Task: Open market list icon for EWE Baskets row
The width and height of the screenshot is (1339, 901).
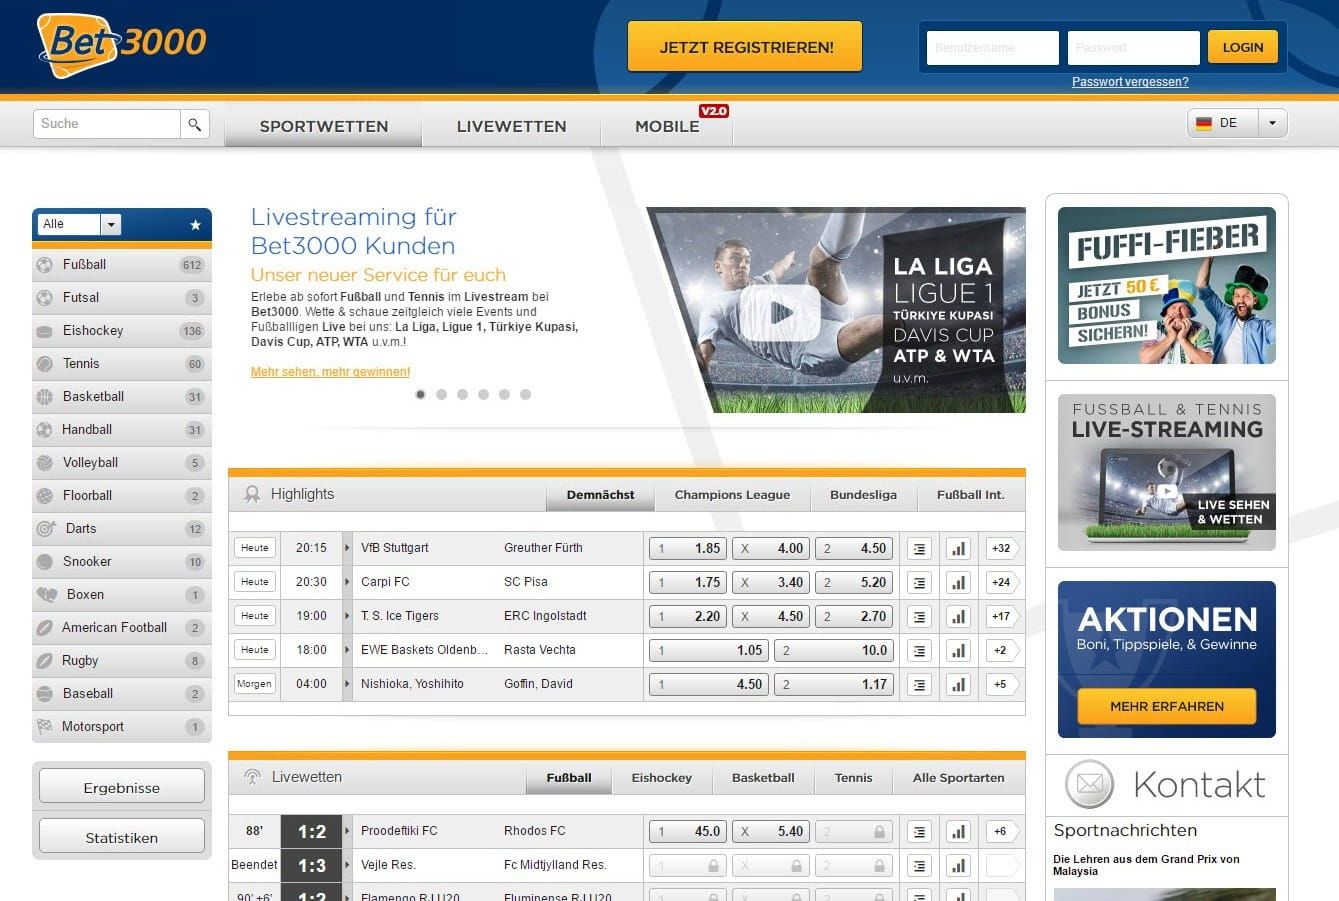Action: (919, 650)
